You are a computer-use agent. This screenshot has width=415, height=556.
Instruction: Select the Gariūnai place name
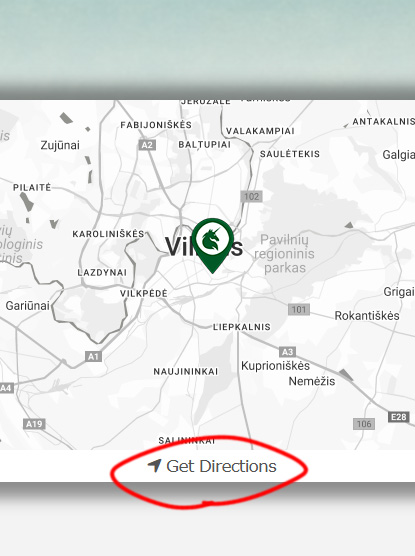(x=27, y=306)
